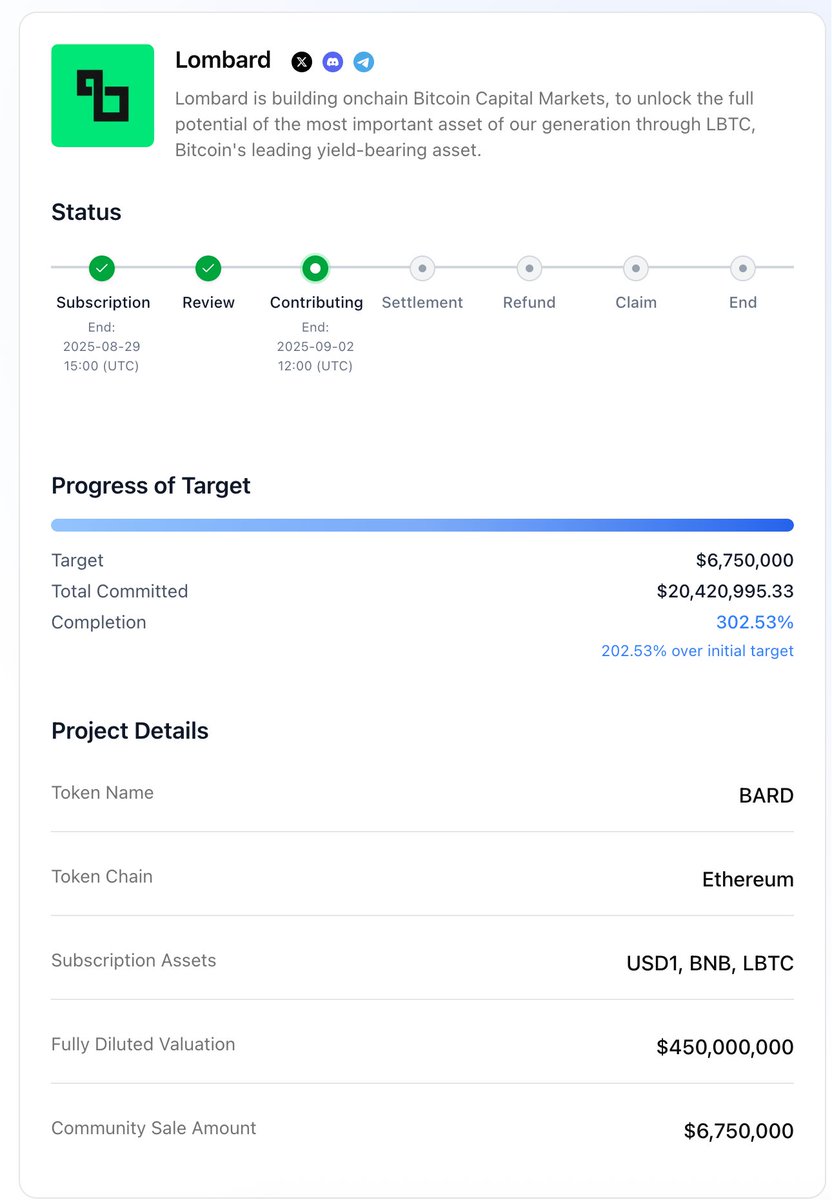Click the "USD1, BNB, LBTC" subscription assets value
The height and width of the screenshot is (1200, 832).
[710, 964]
